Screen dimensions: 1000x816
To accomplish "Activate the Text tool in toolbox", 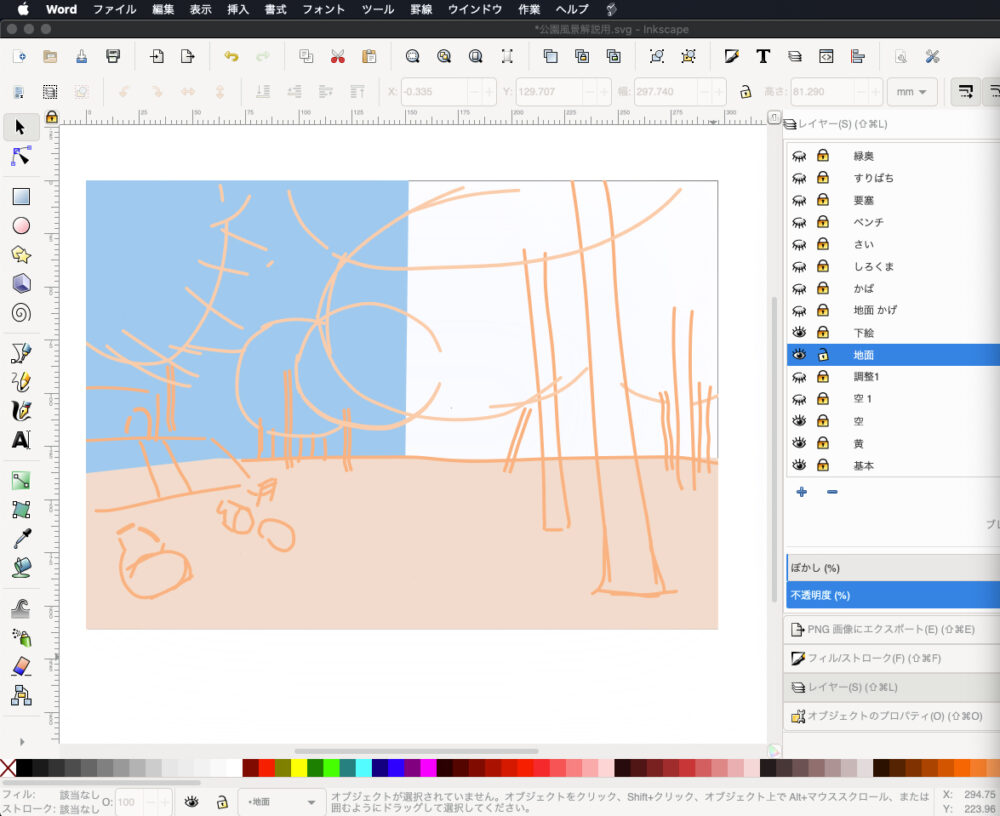I will [x=21, y=440].
